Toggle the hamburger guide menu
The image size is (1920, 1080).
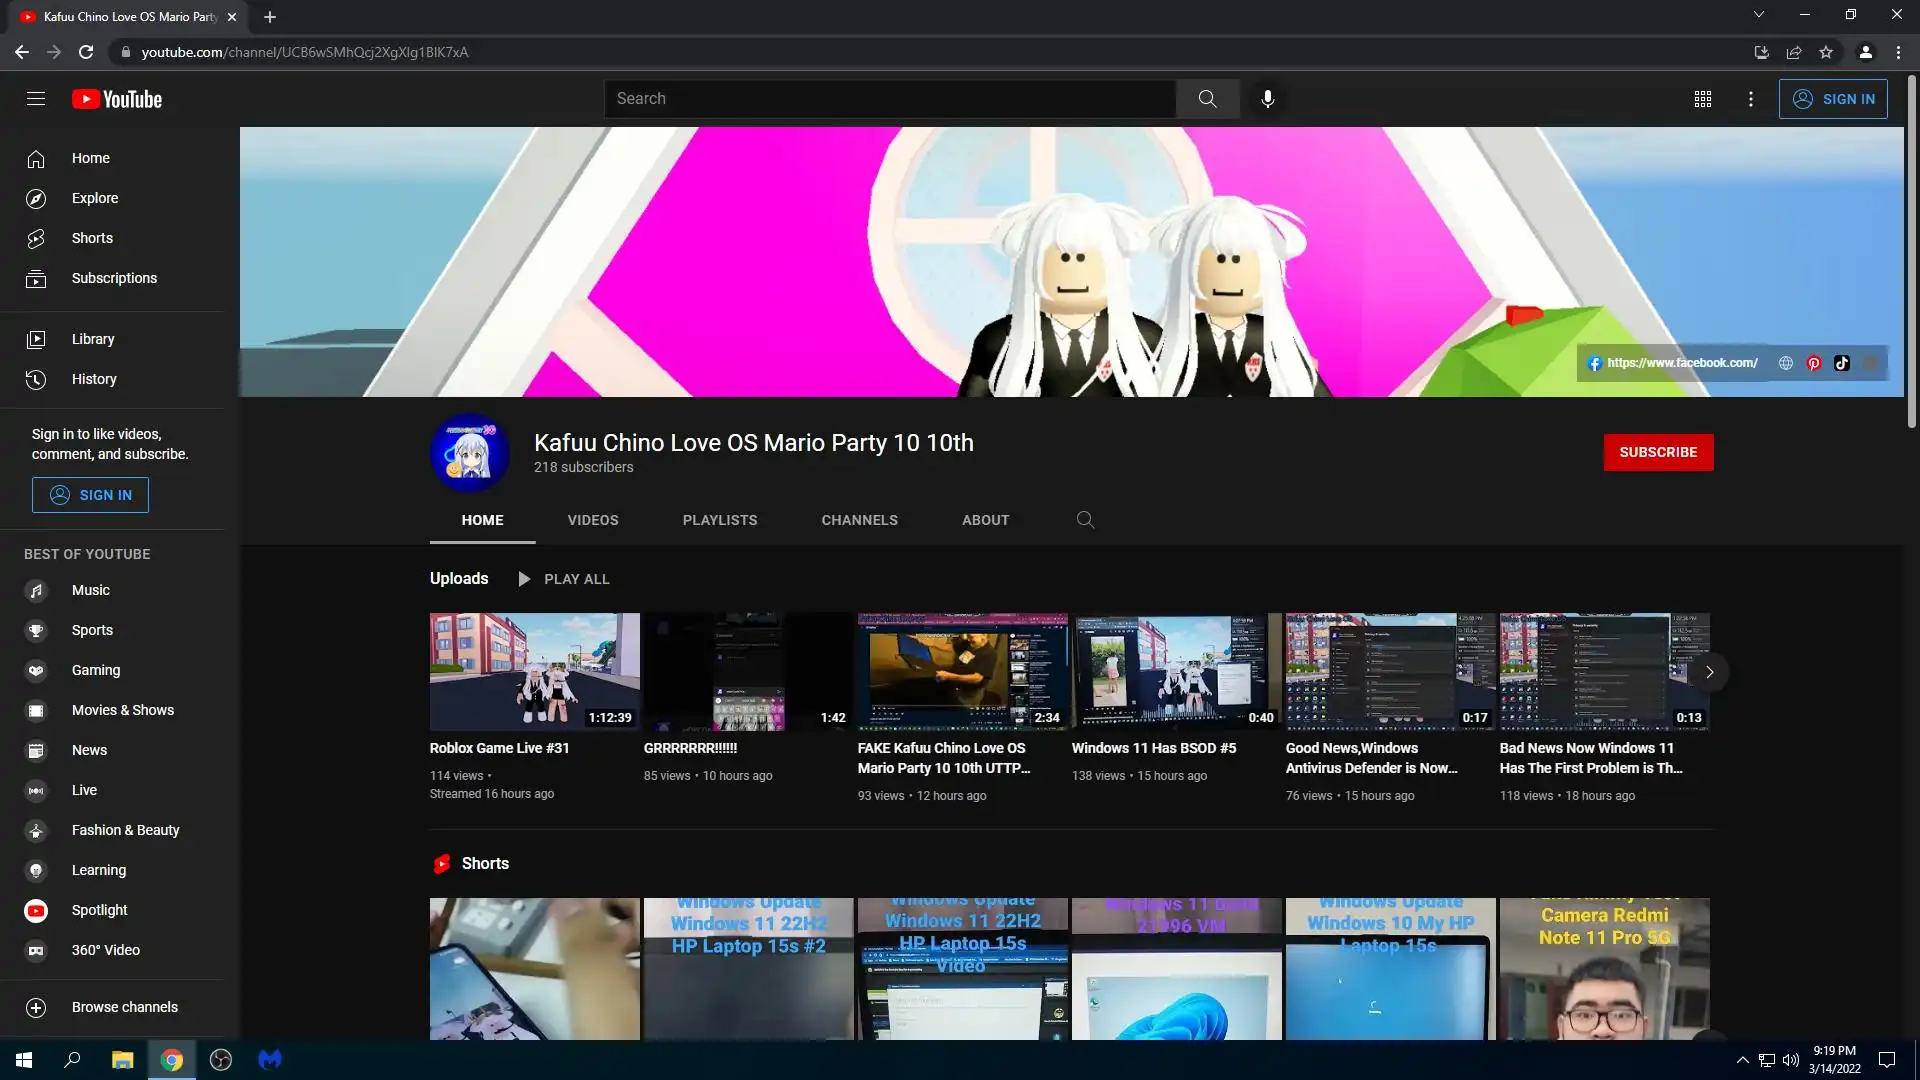[x=36, y=99]
